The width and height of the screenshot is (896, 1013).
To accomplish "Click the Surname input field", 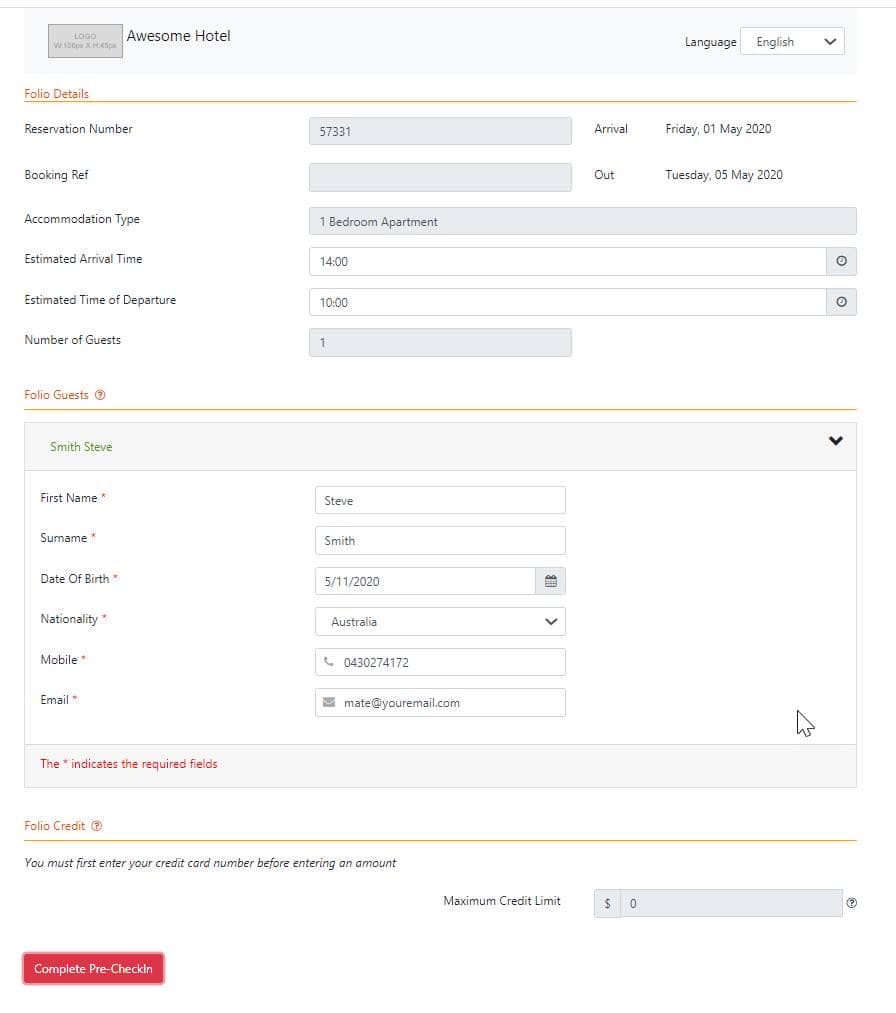I will [x=440, y=540].
